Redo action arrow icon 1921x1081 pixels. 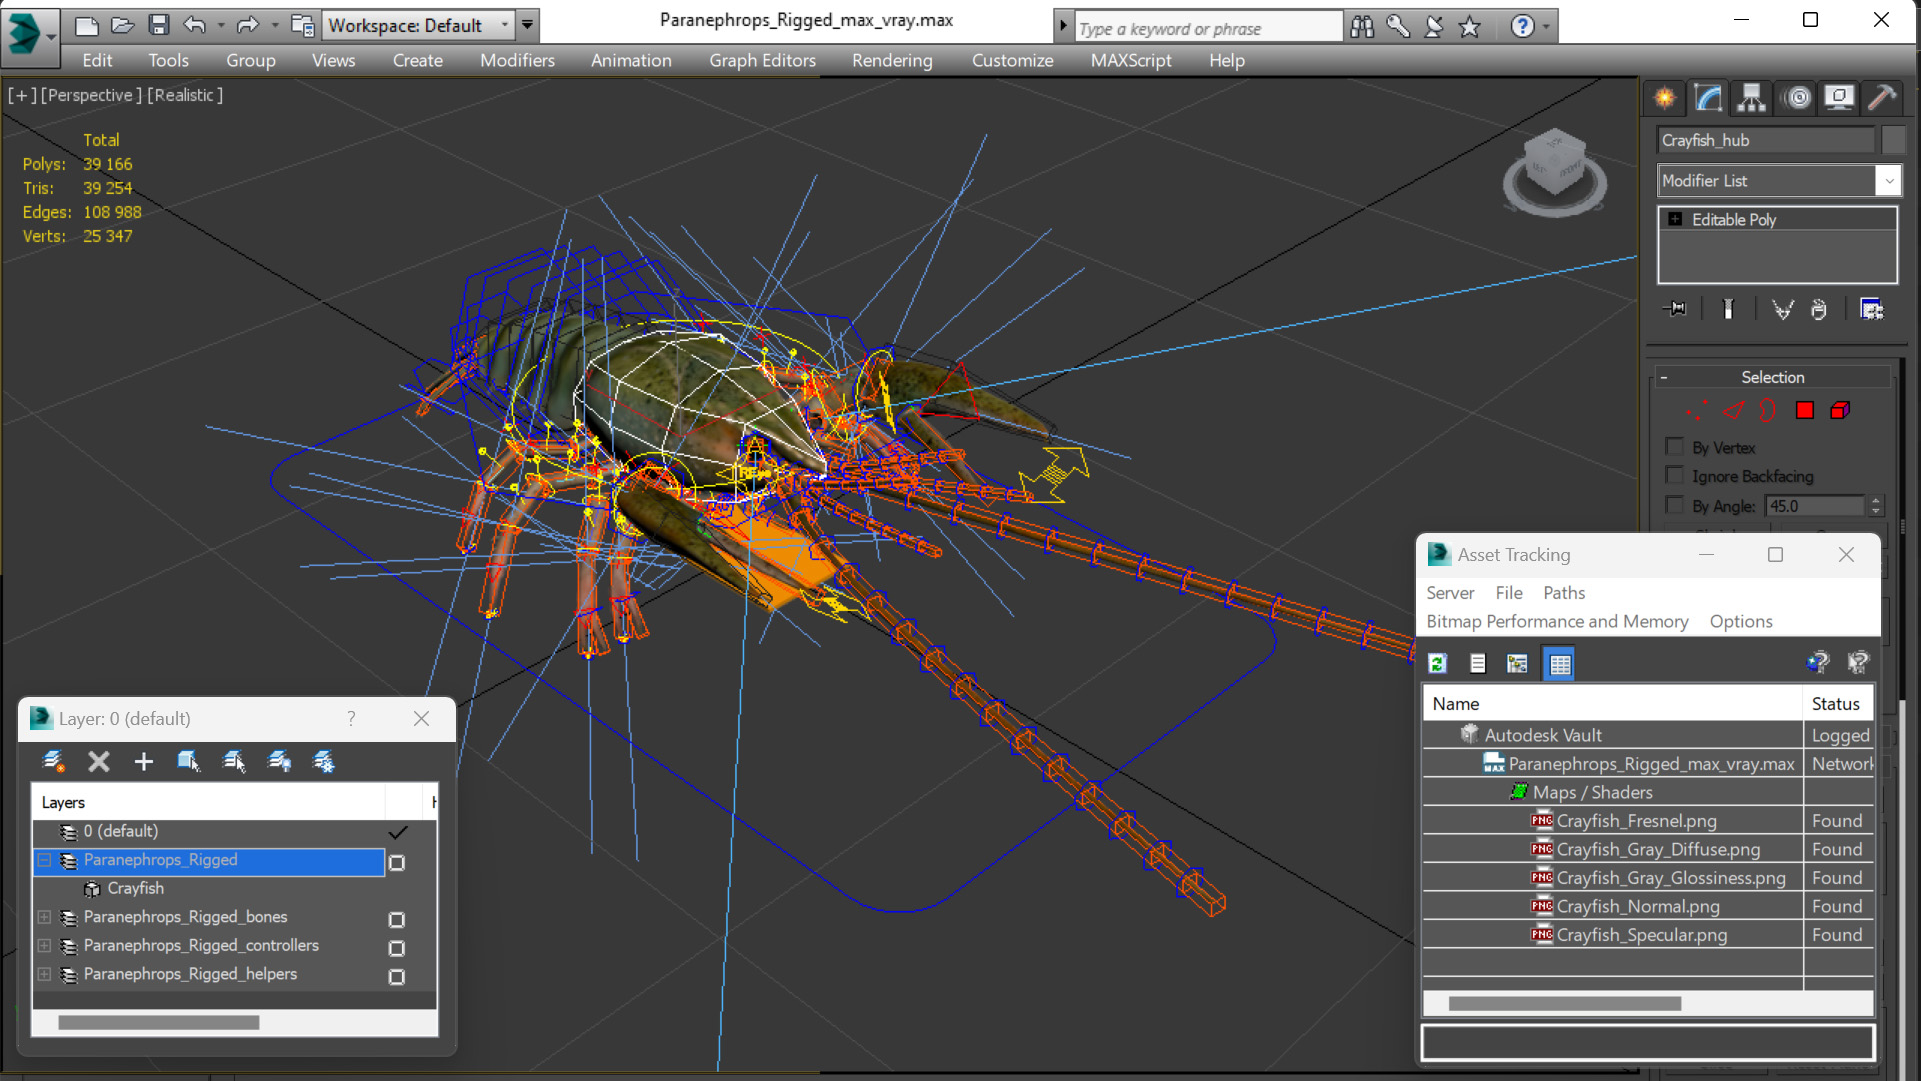point(247,25)
